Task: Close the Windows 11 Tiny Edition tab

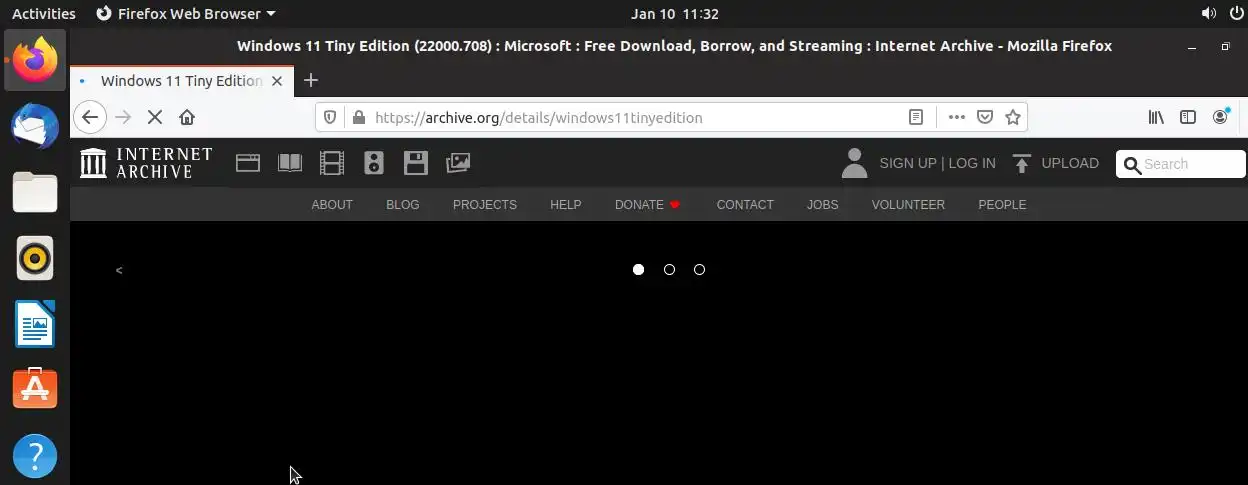Action: [x=277, y=81]
